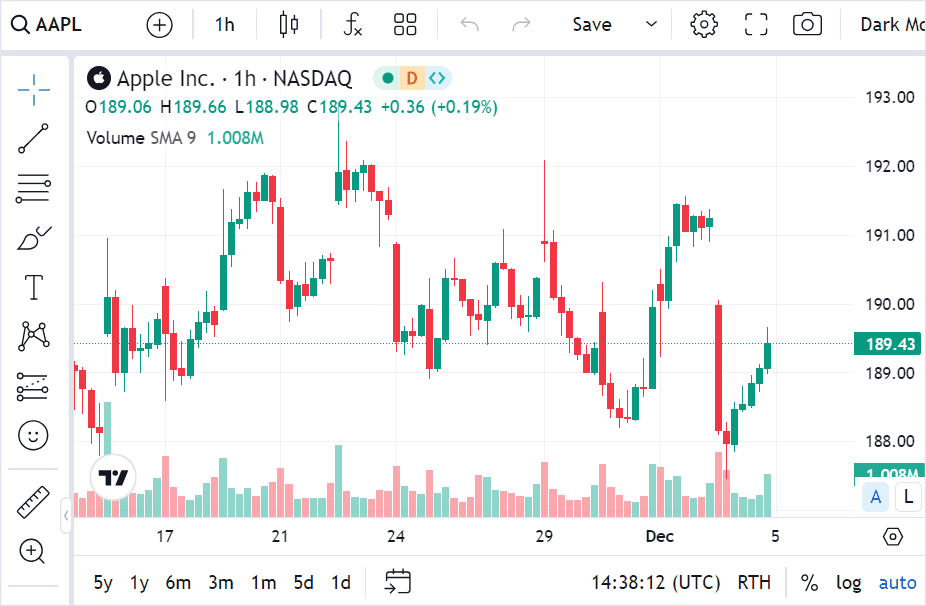Viewport: 926px width, 606px height.
Task: Select the ruler measure tool
Action: [34, 502]
